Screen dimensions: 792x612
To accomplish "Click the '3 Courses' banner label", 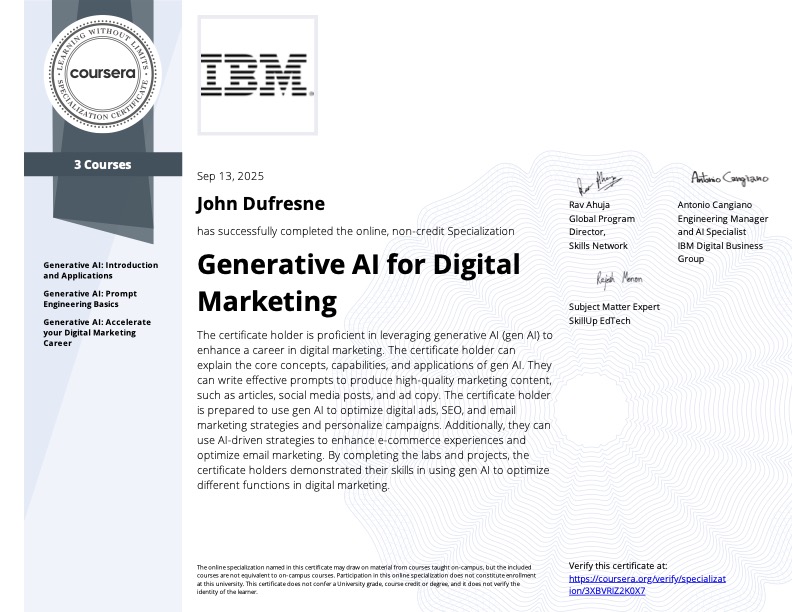I will point(103,165).
